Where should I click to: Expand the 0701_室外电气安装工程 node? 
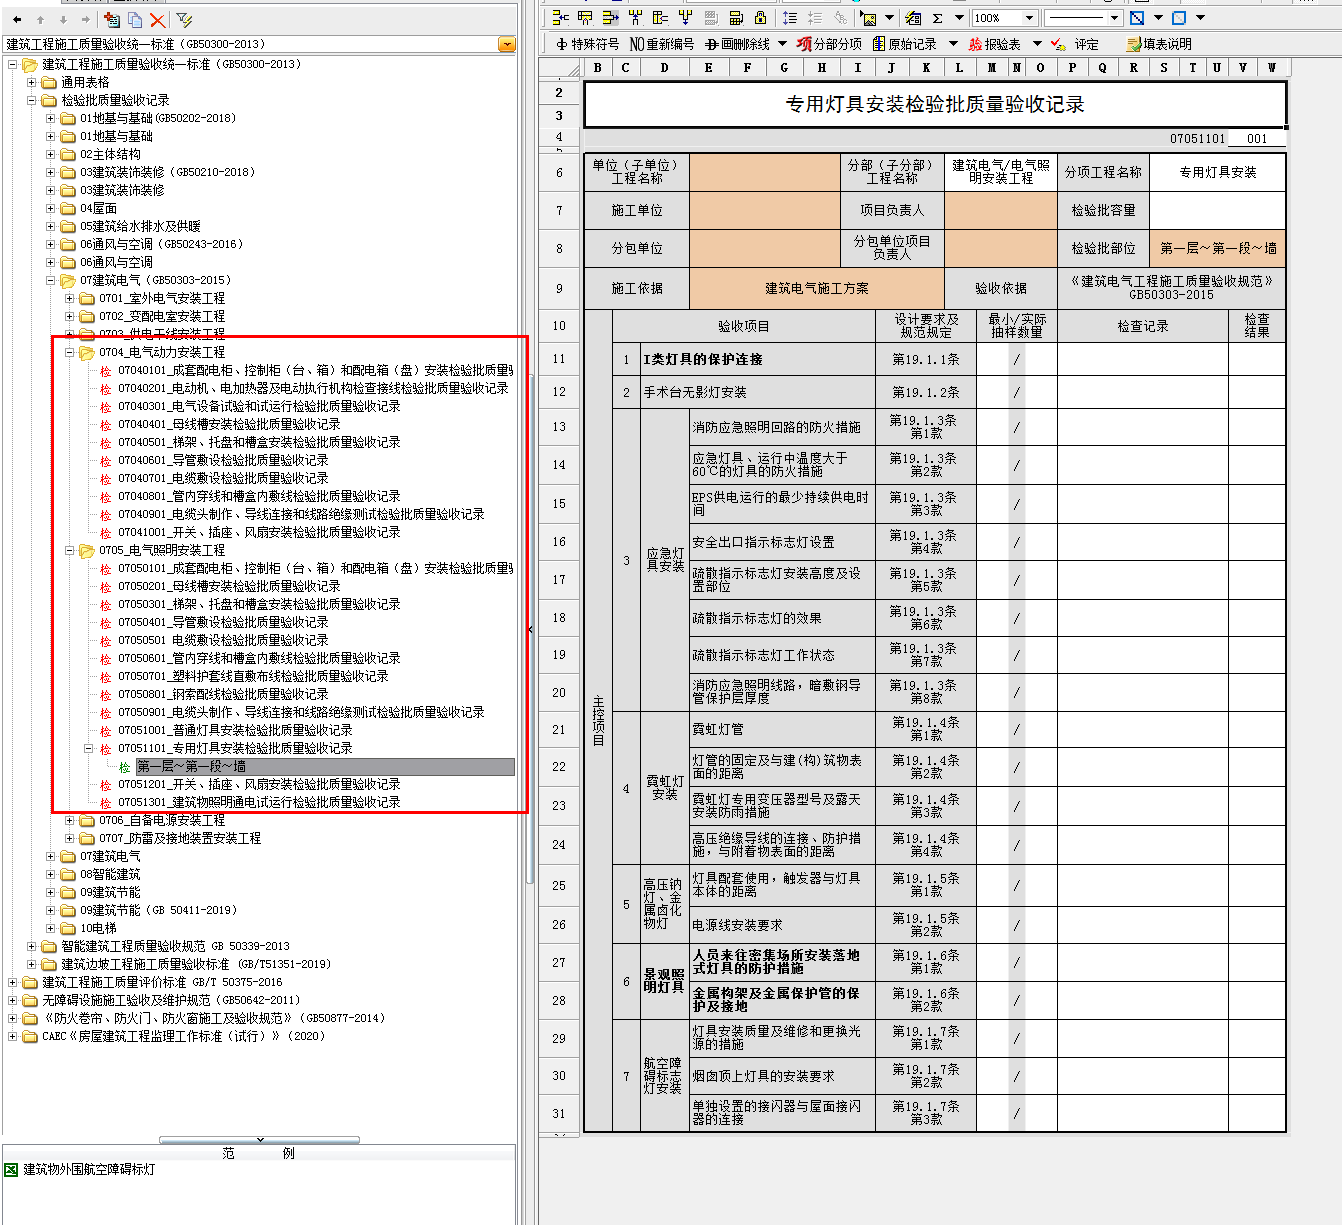[x=70, y=298]
